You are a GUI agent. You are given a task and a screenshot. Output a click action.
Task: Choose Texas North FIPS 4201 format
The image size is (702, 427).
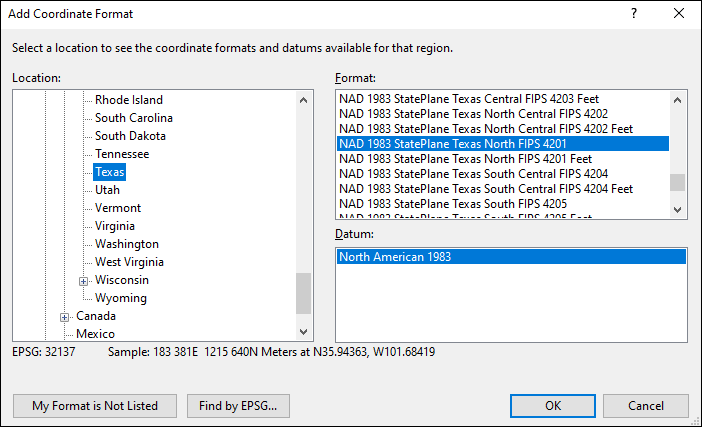[x=503, y=144]
